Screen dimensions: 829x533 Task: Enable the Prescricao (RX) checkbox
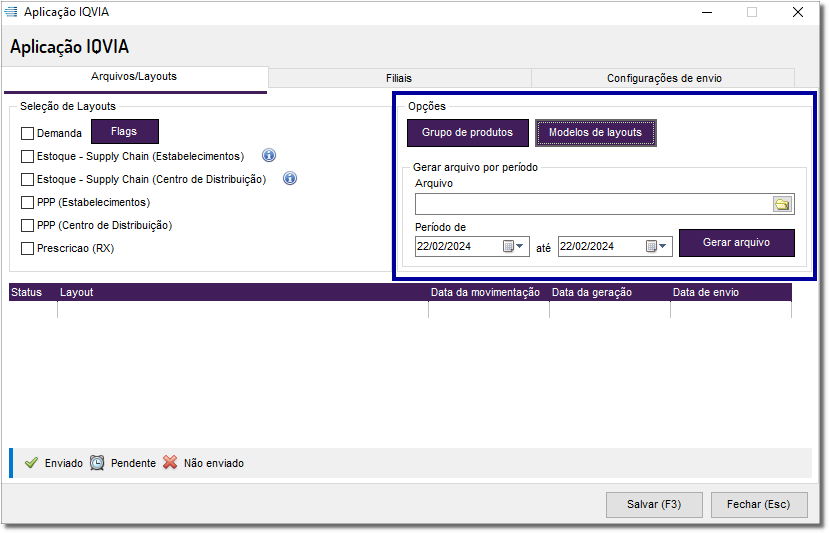coord(27,249)
